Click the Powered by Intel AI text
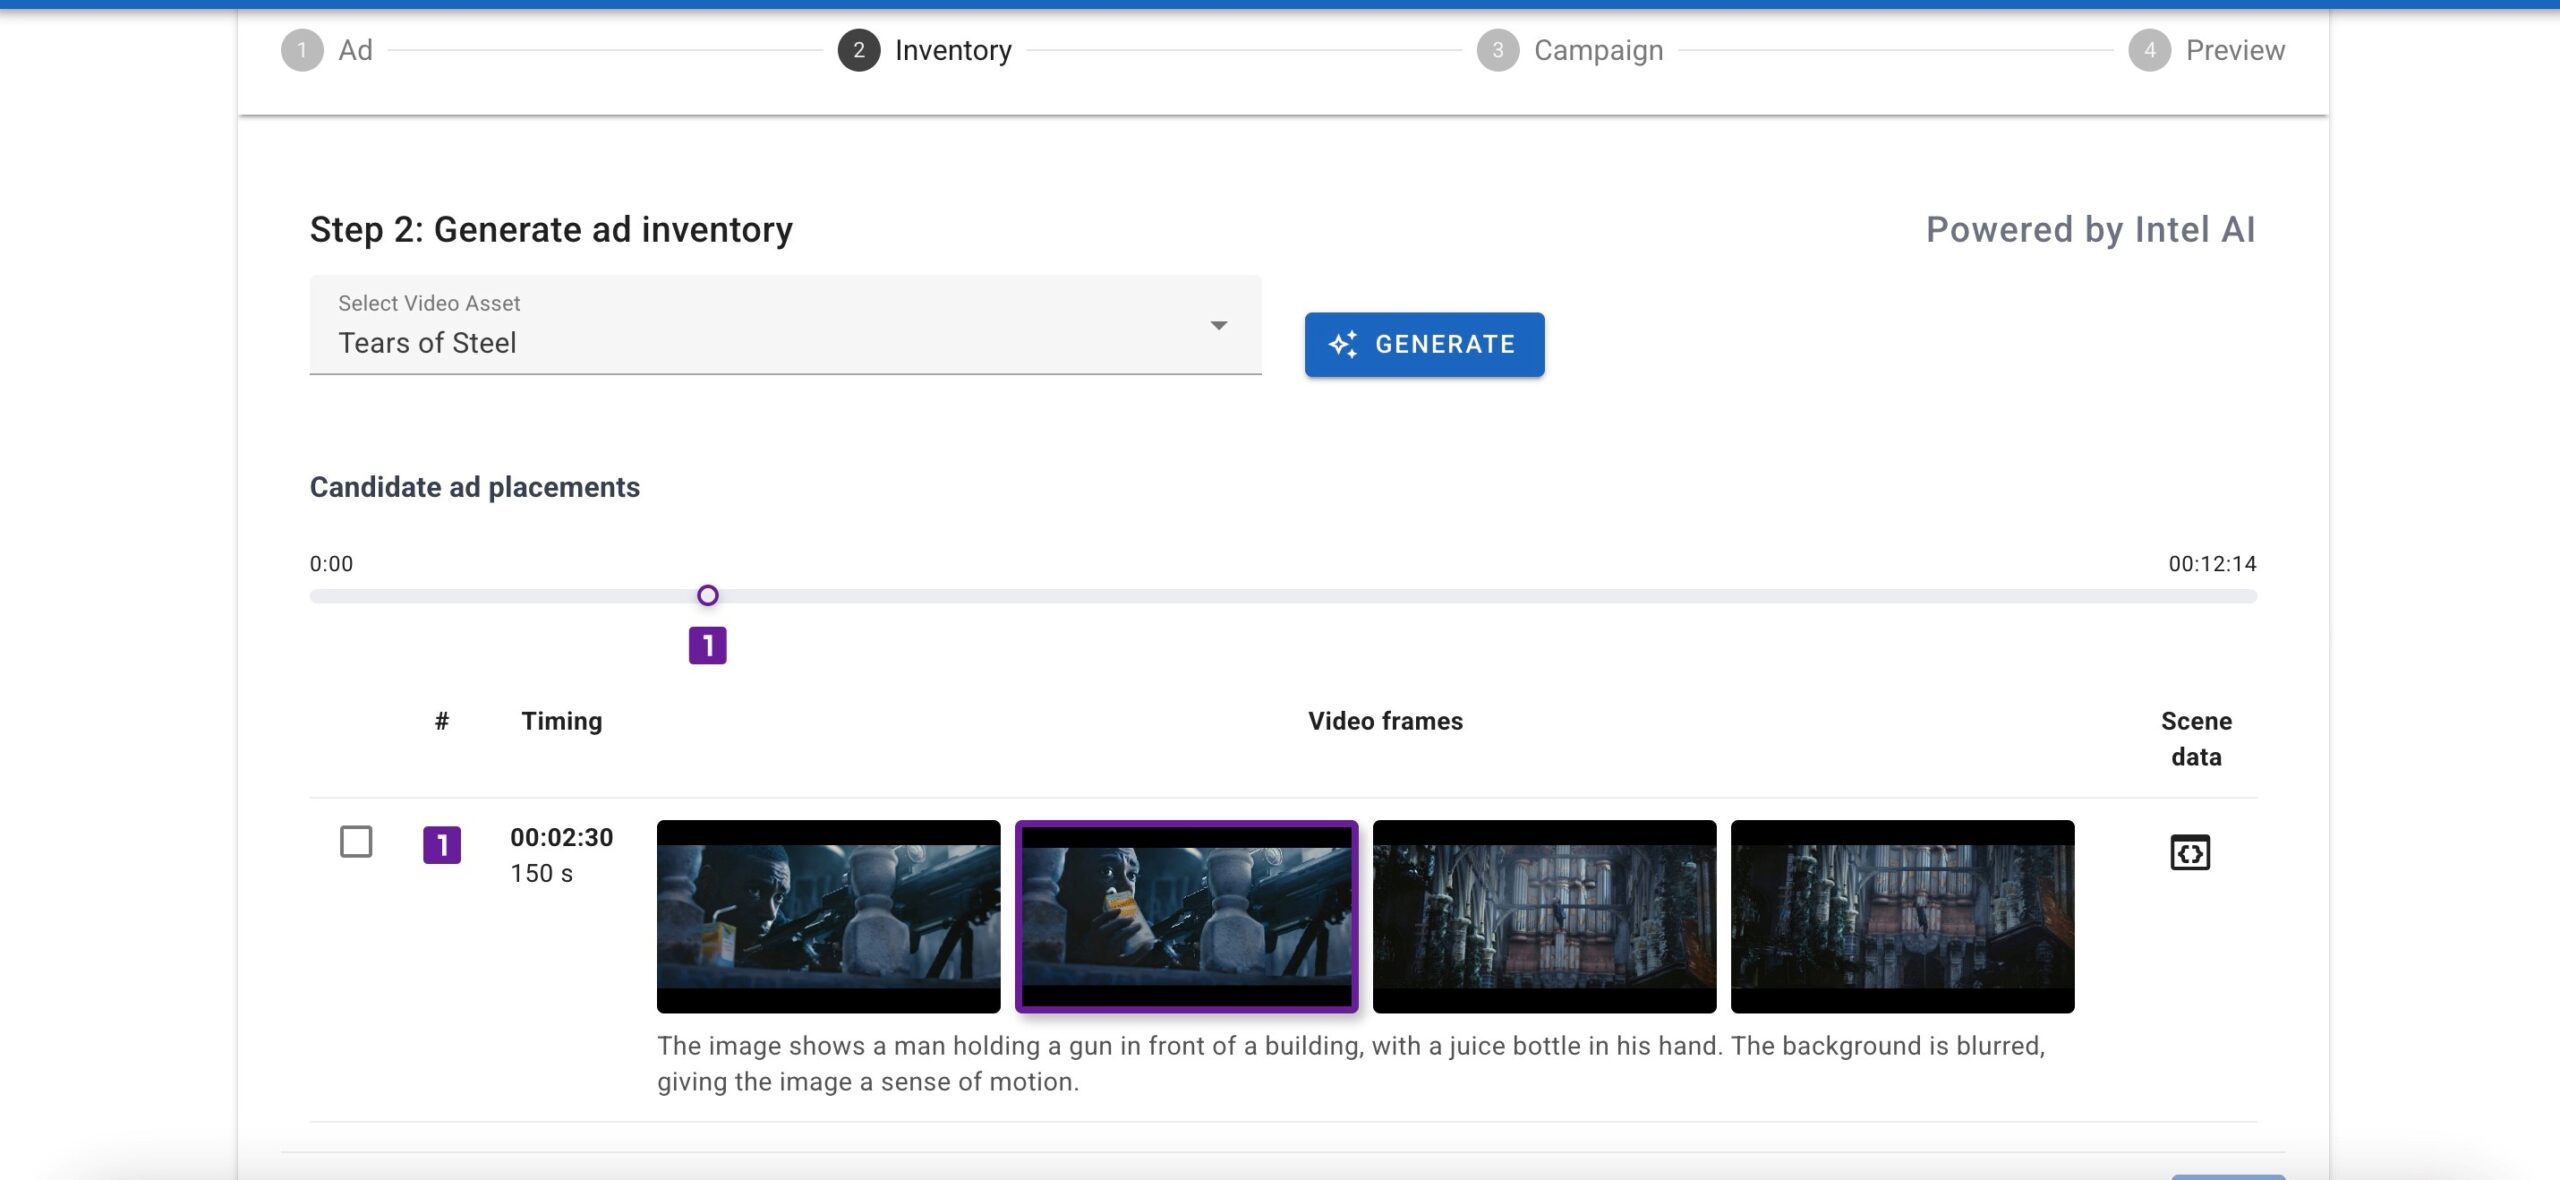The width and height of the screenshot is (2560, 1180). coord(2090,229)
